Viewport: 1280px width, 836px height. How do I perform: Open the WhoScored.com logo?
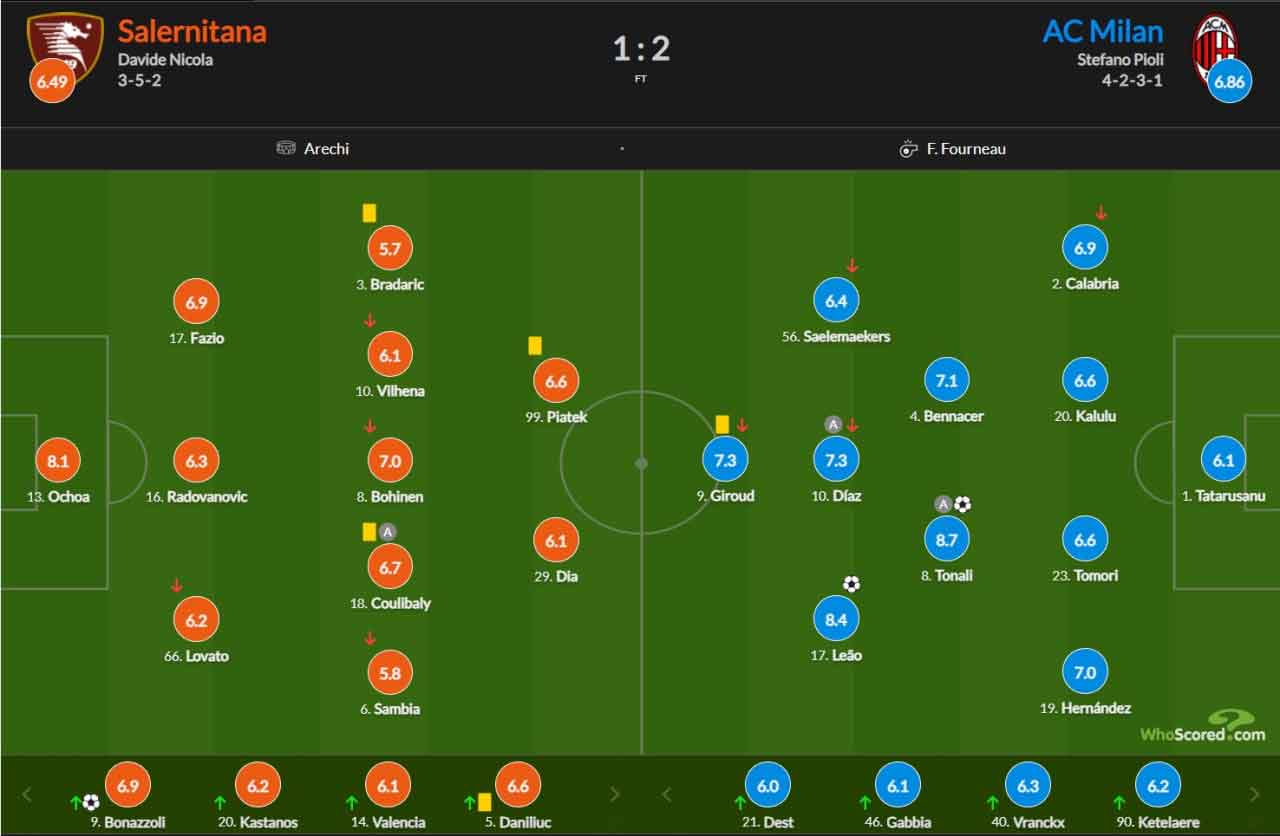pyautogui.click(x=1203, y=726)
